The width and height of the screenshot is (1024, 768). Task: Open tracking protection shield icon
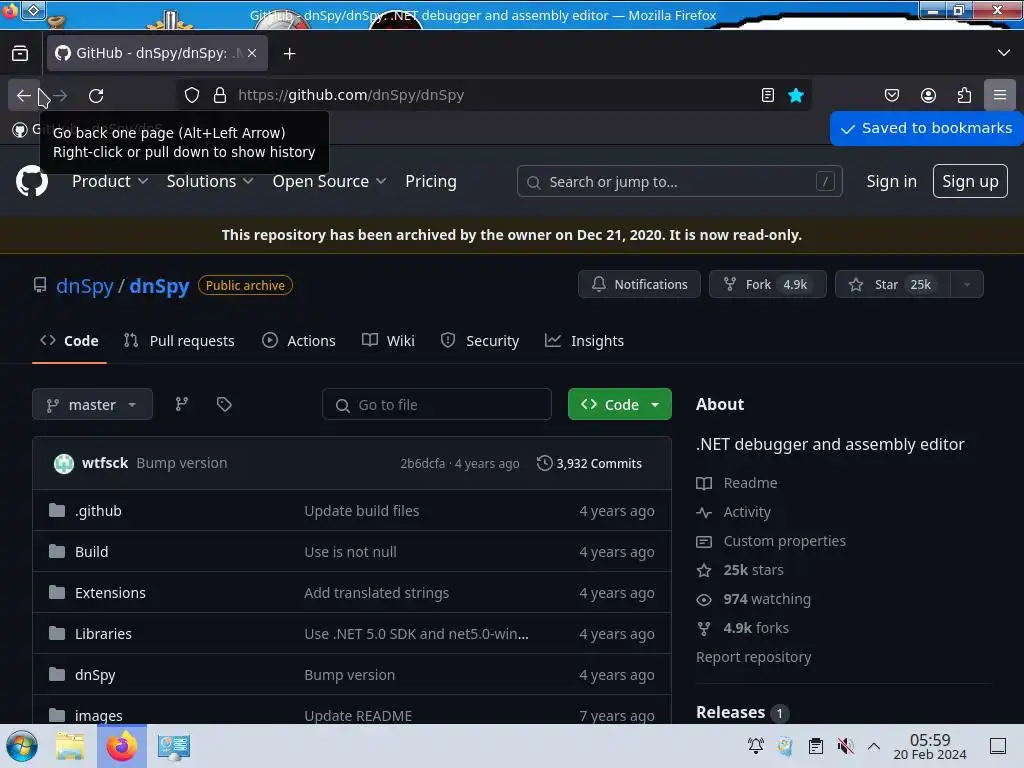pos(192,95)
